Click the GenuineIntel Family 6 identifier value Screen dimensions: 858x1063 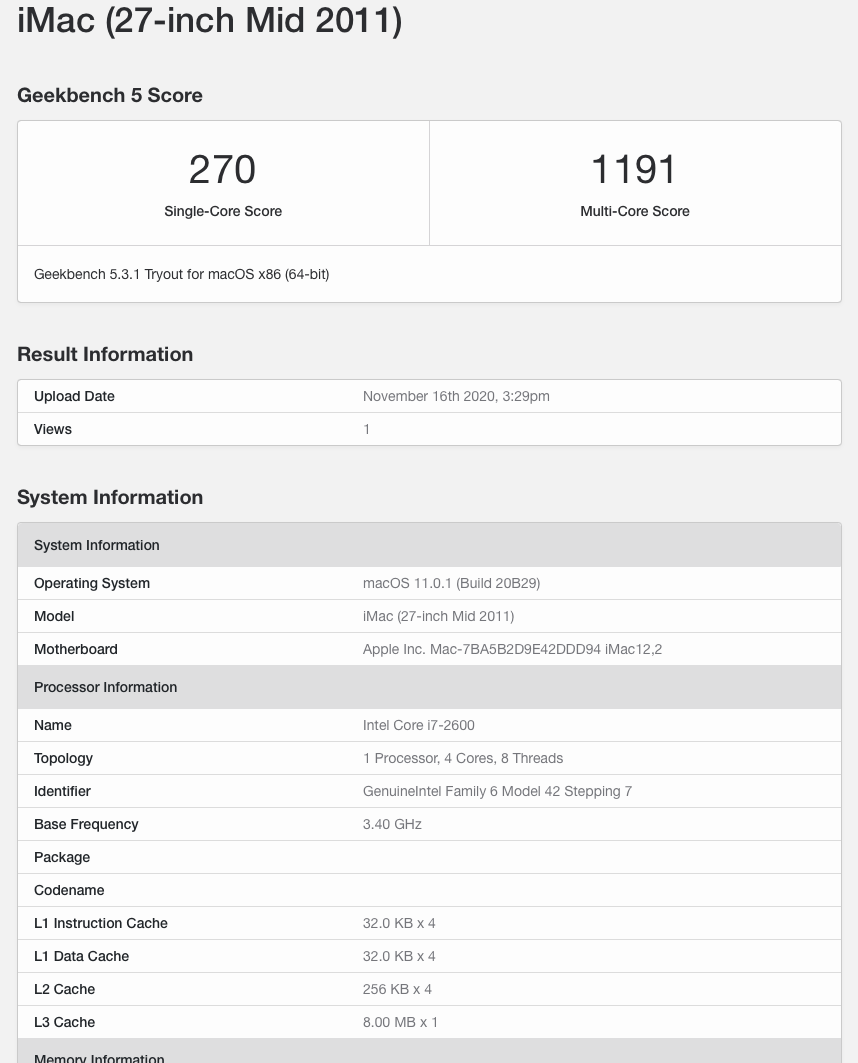[x=497, y=791]
